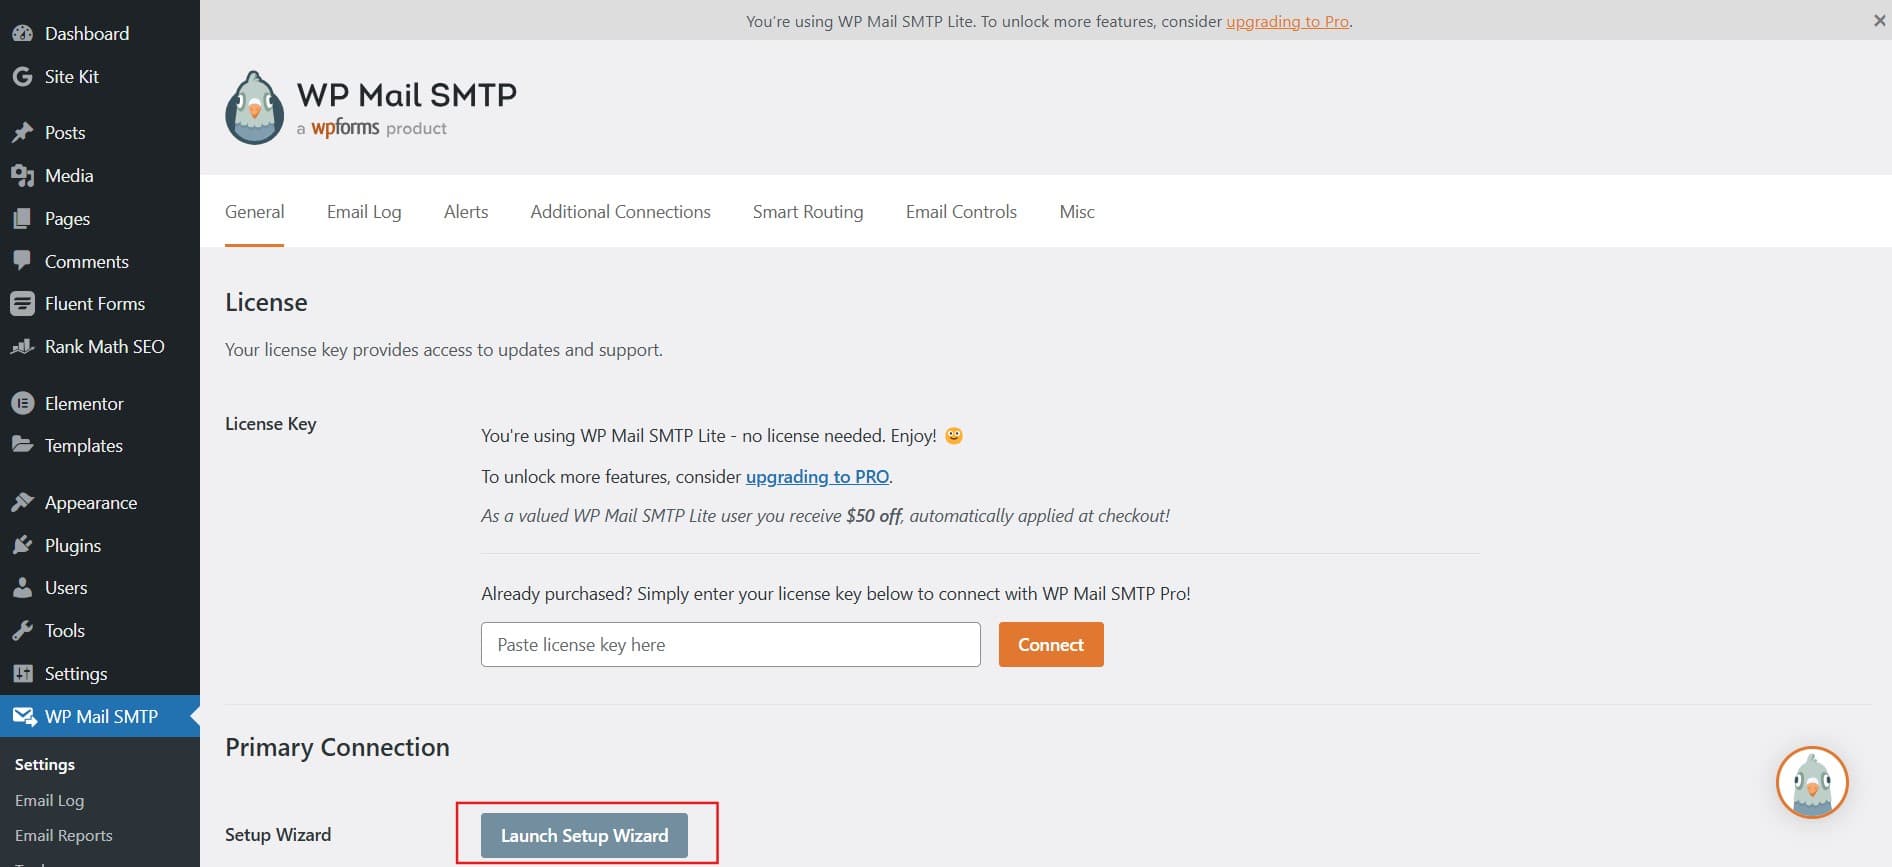
Task: Click the Pages document icon
Action: 22,218
